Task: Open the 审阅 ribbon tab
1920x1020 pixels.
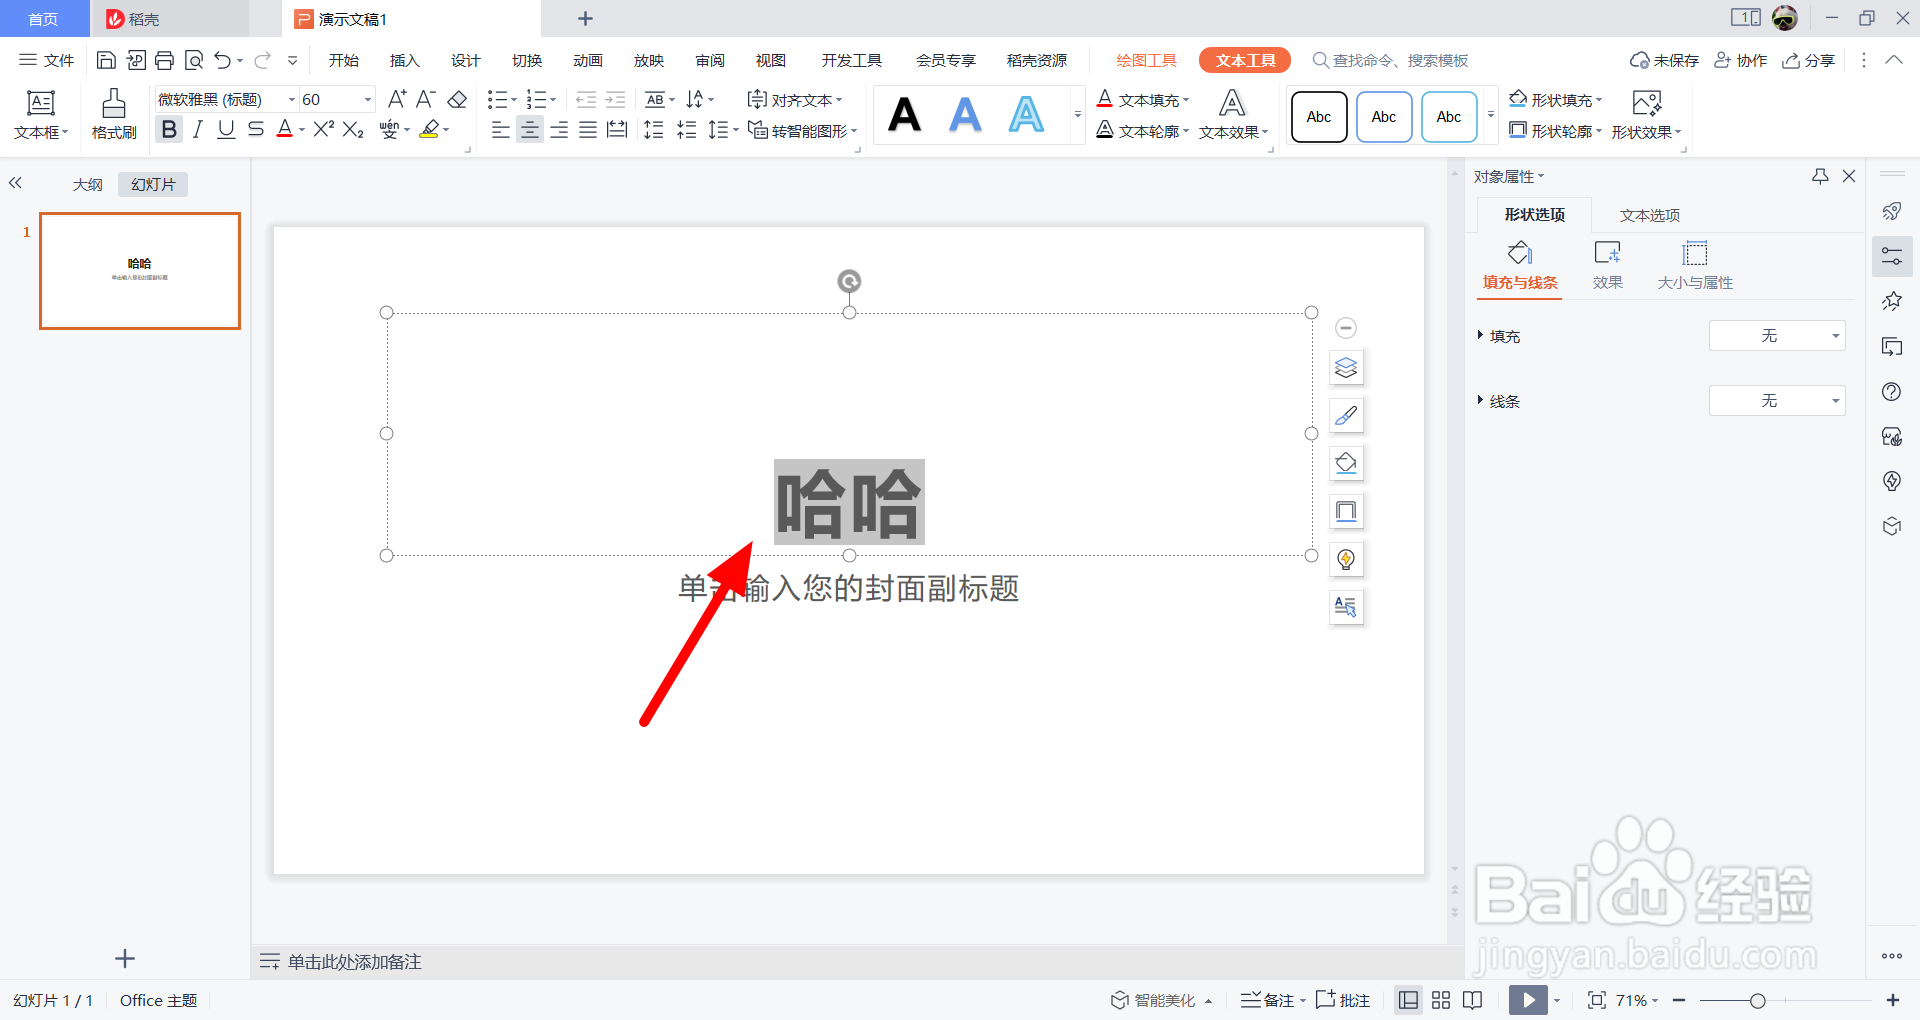Action: click(x=709, y=60)
